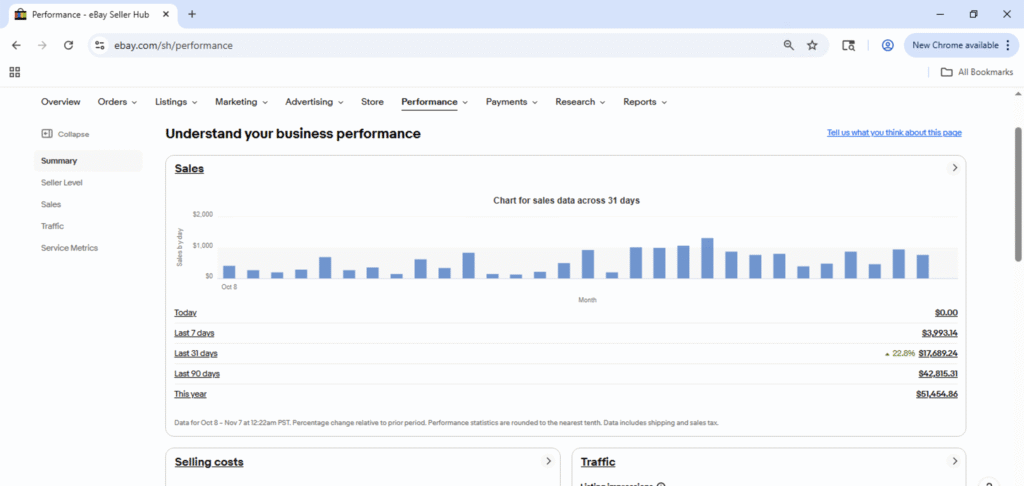
Task: Open a new browser tab
Action: coord(192,14)
